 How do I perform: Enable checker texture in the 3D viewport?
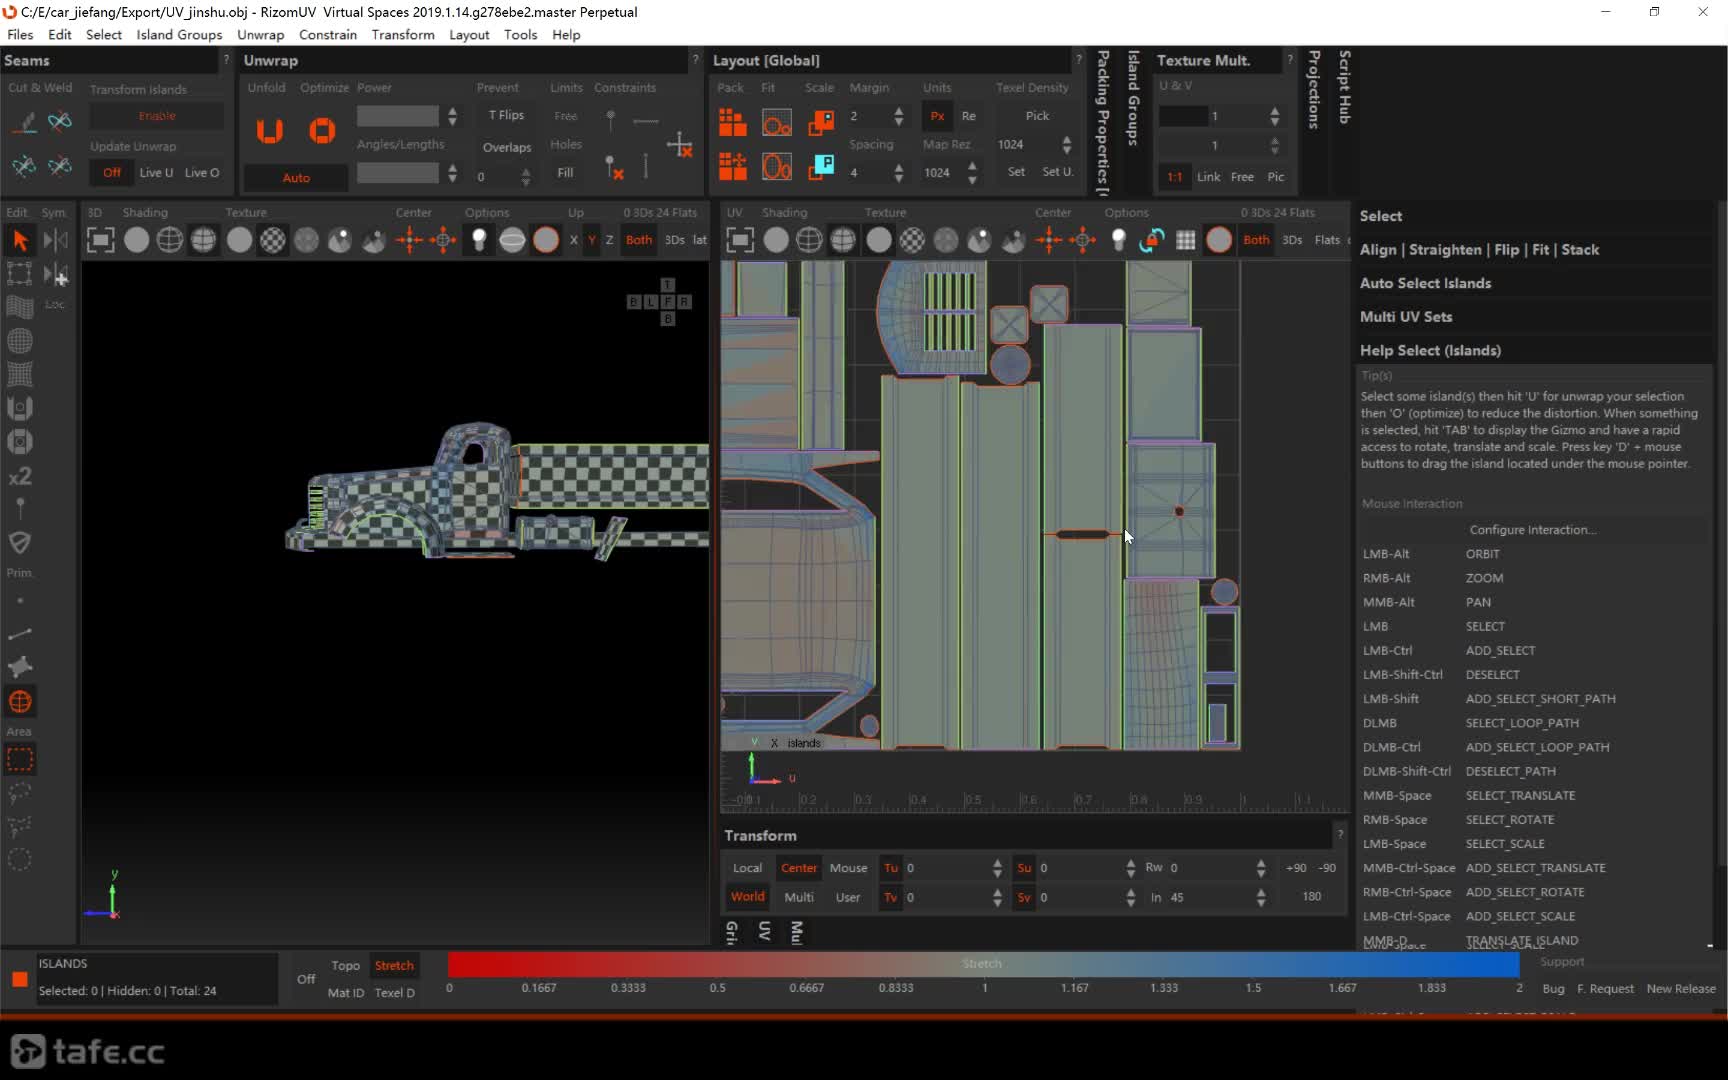(273, 240)
